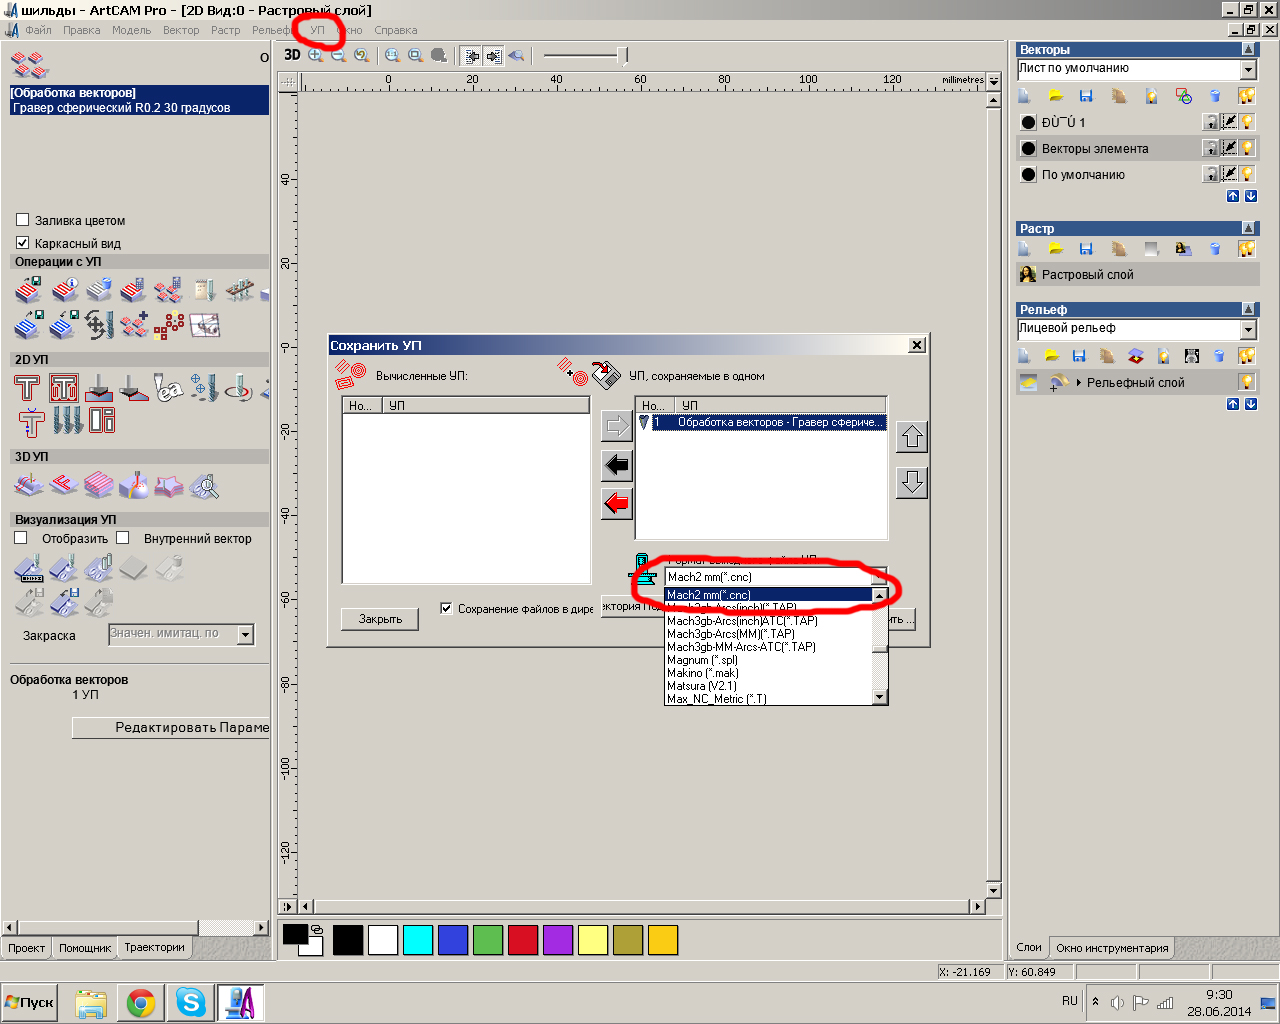The image size is (1280, 1024).
Task: Enable the Заливка цветом checkbox
Action: point(22,220)
